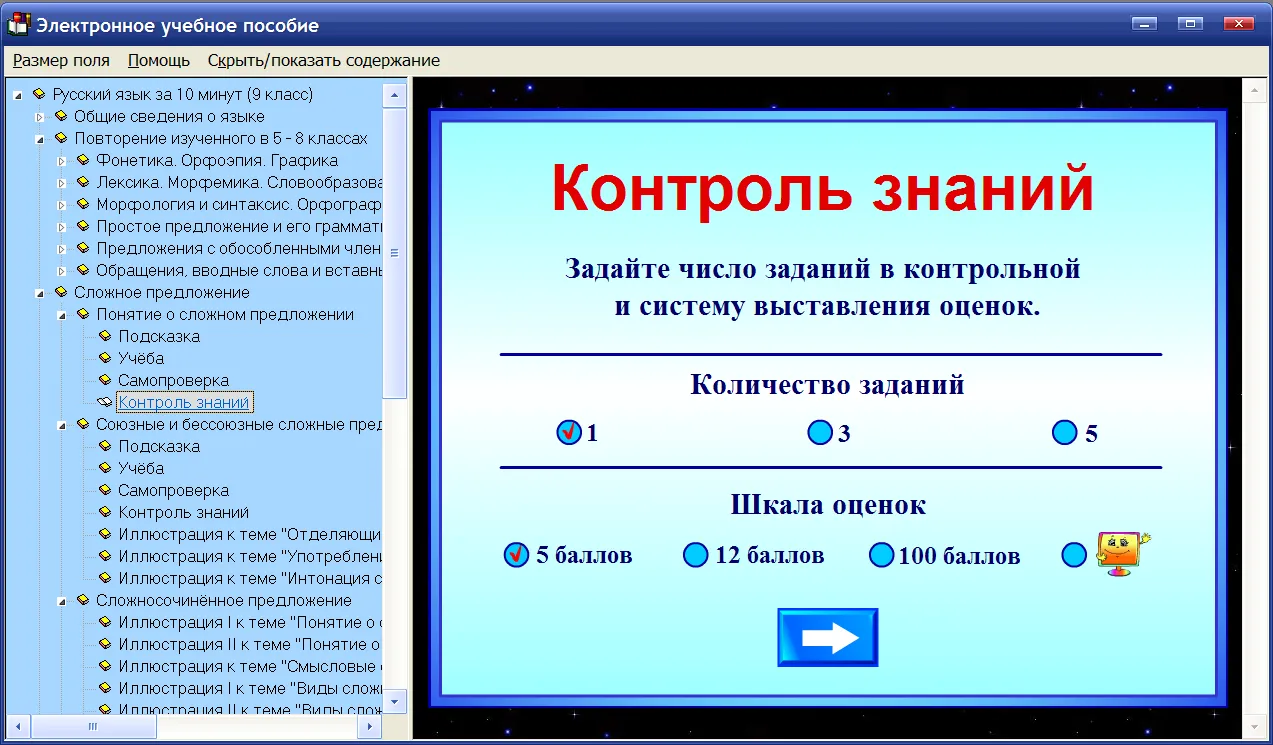This screenshot has height=745, width=1273.
Task: Select 1 task radio button
Action: (569, 433)
